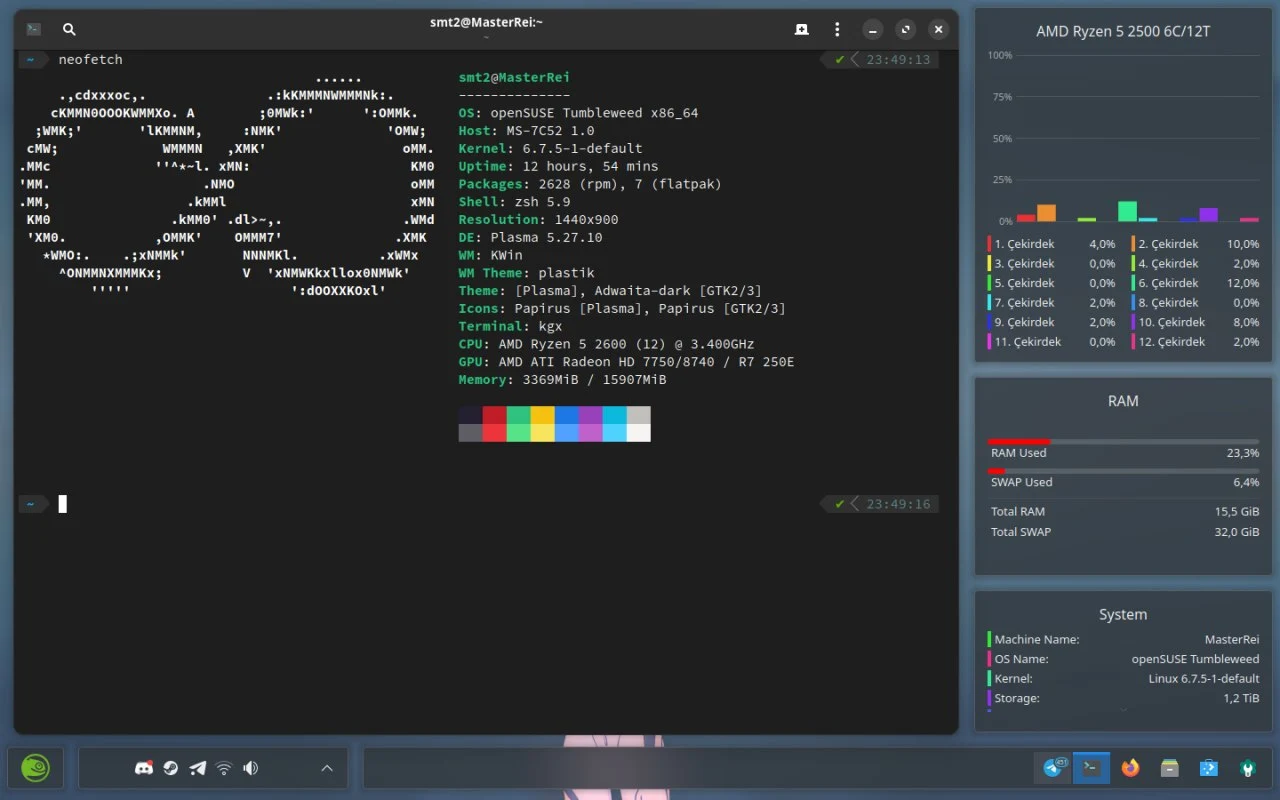
Task: Click the green smt2@MasterRei header in neofetch
Action: 514,77
